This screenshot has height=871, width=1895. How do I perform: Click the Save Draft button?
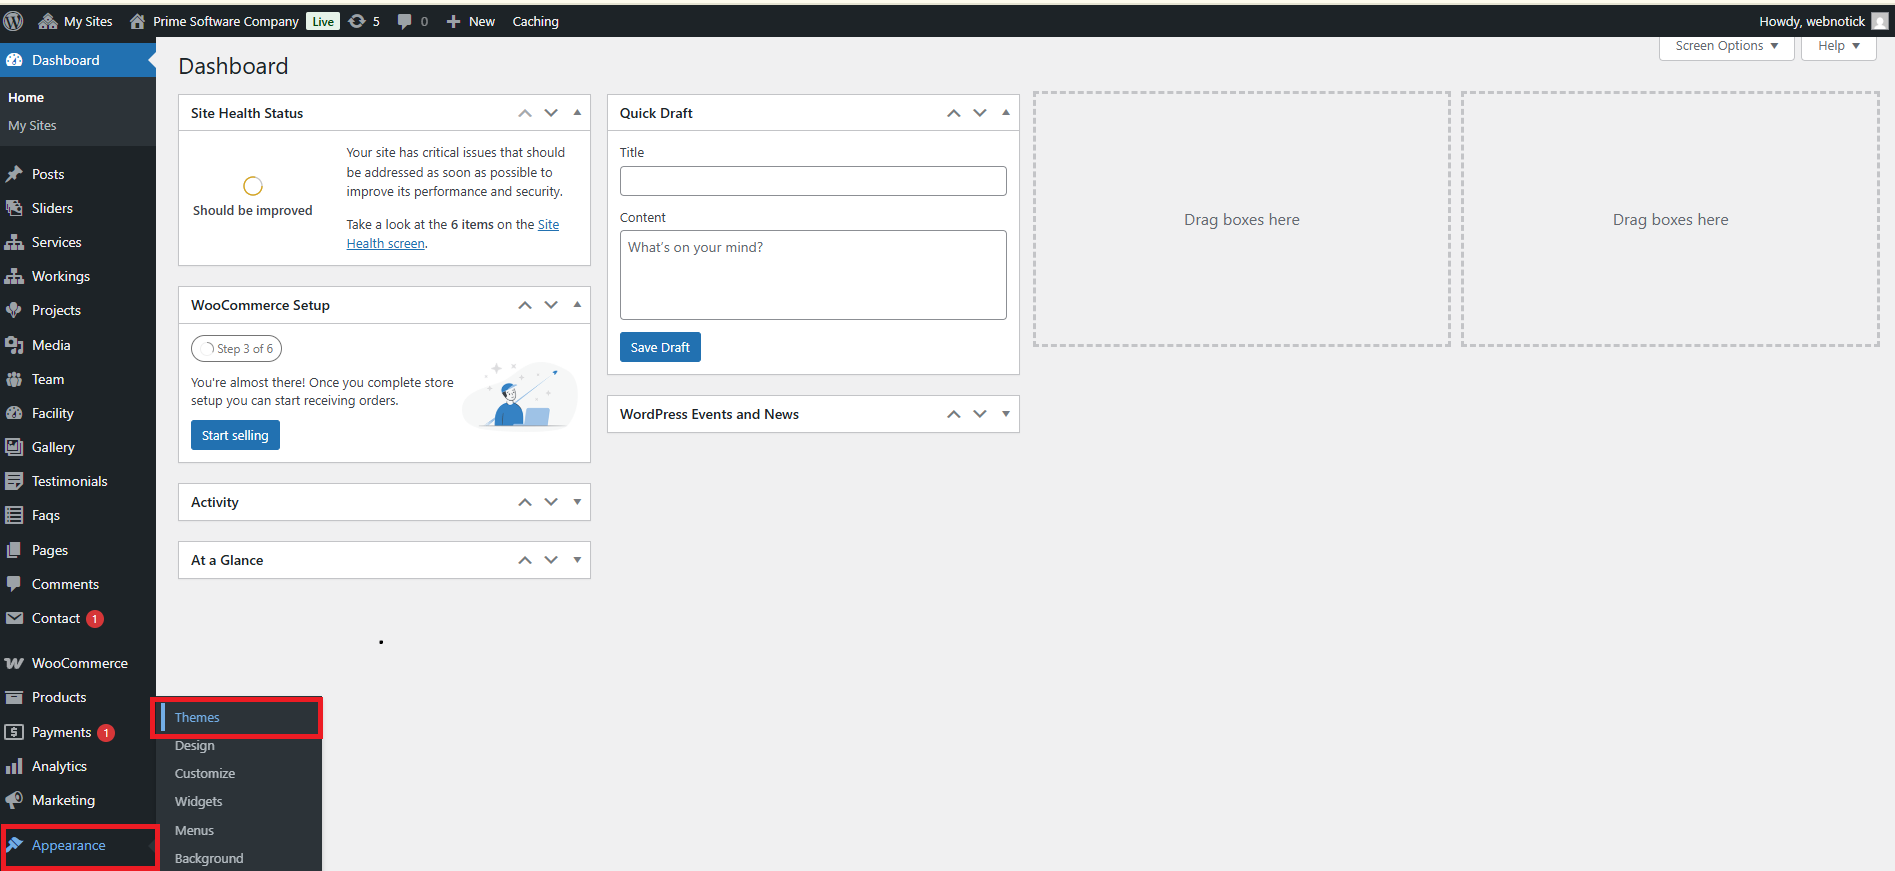point(660,347)
